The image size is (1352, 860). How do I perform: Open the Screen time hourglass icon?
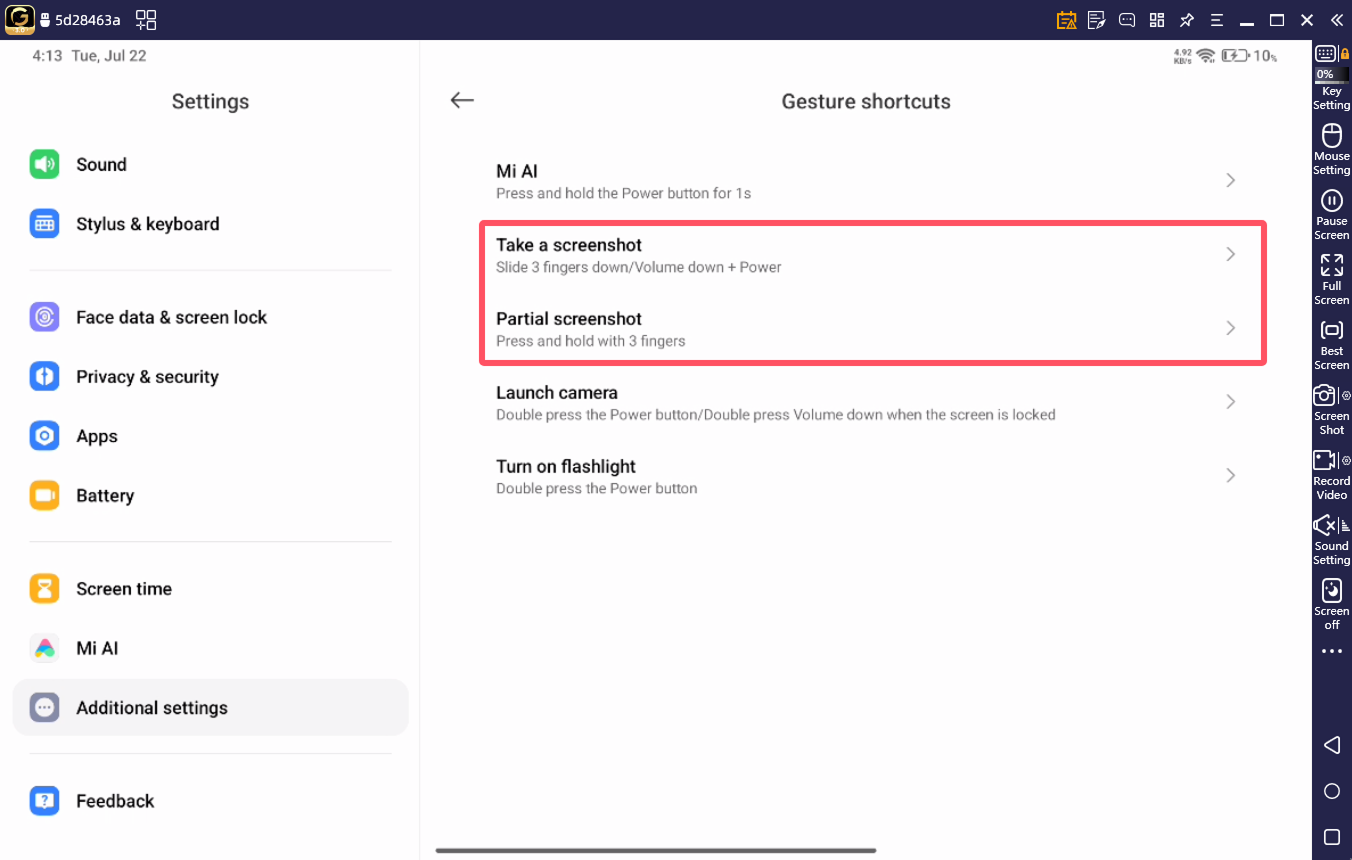44,589
